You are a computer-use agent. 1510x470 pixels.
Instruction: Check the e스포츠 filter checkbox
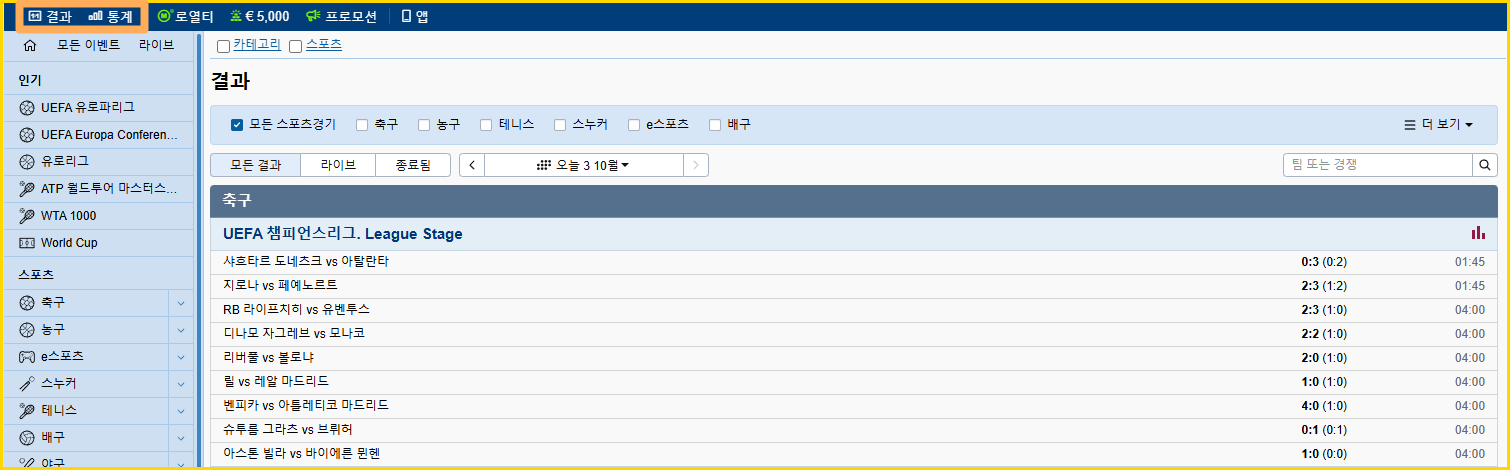pyautogui.click(x=634, y=125)
